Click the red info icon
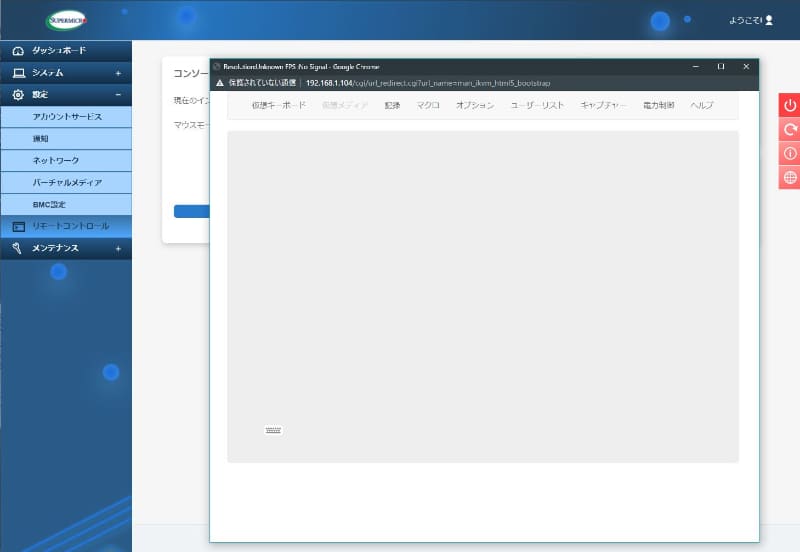This screenshot has height=552, width=800. pos(790,154)
